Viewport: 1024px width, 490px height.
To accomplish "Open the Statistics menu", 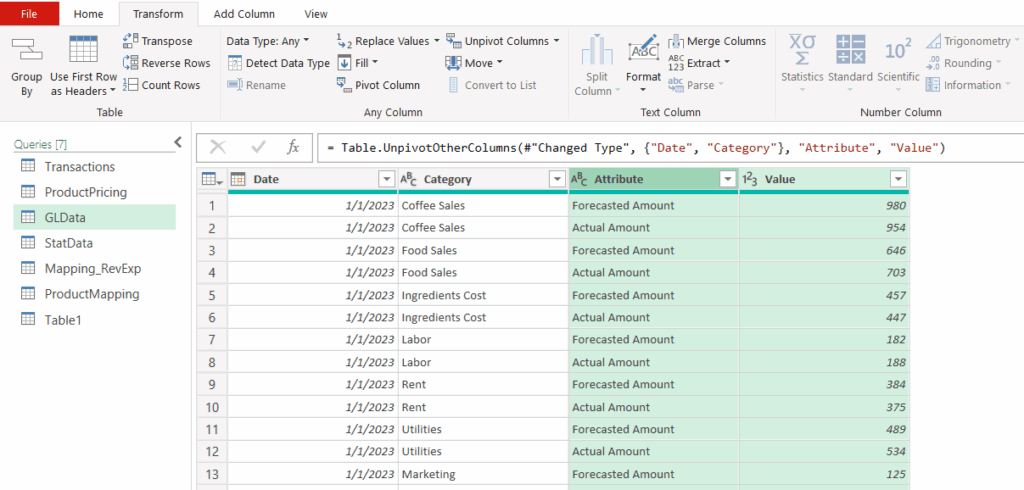I will (x=802, y=65).
